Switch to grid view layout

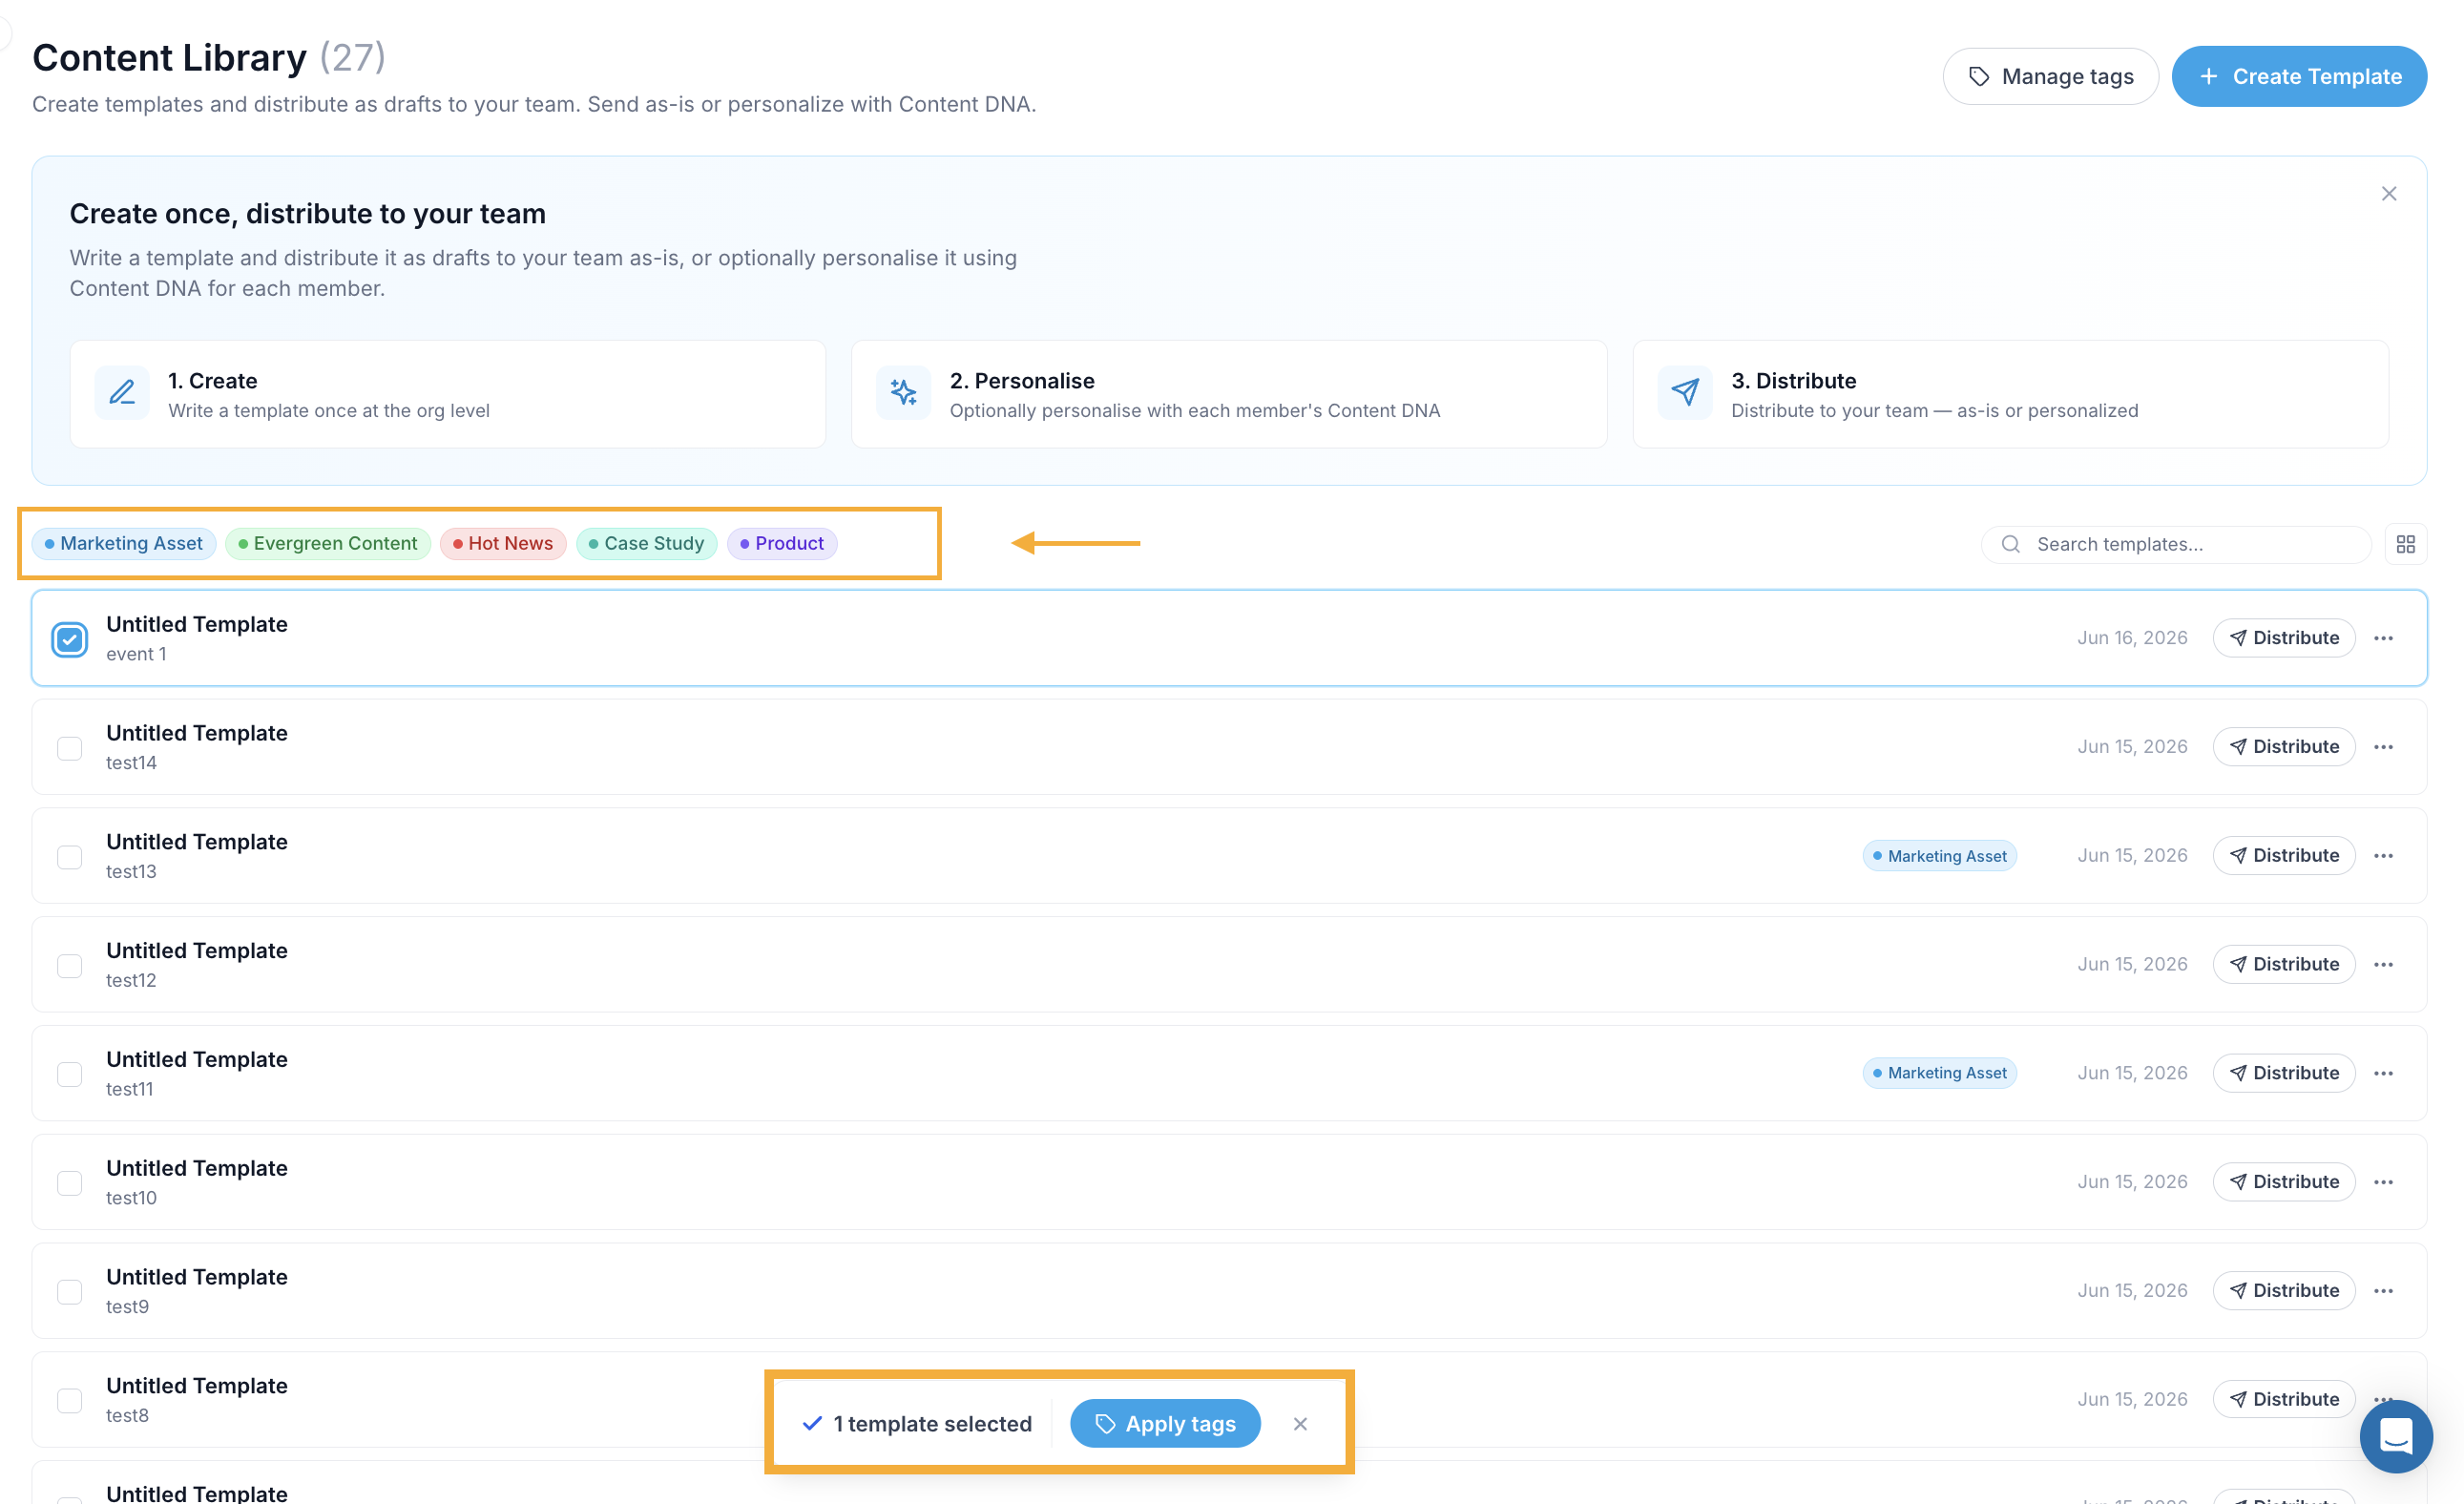coord(2406,544)
